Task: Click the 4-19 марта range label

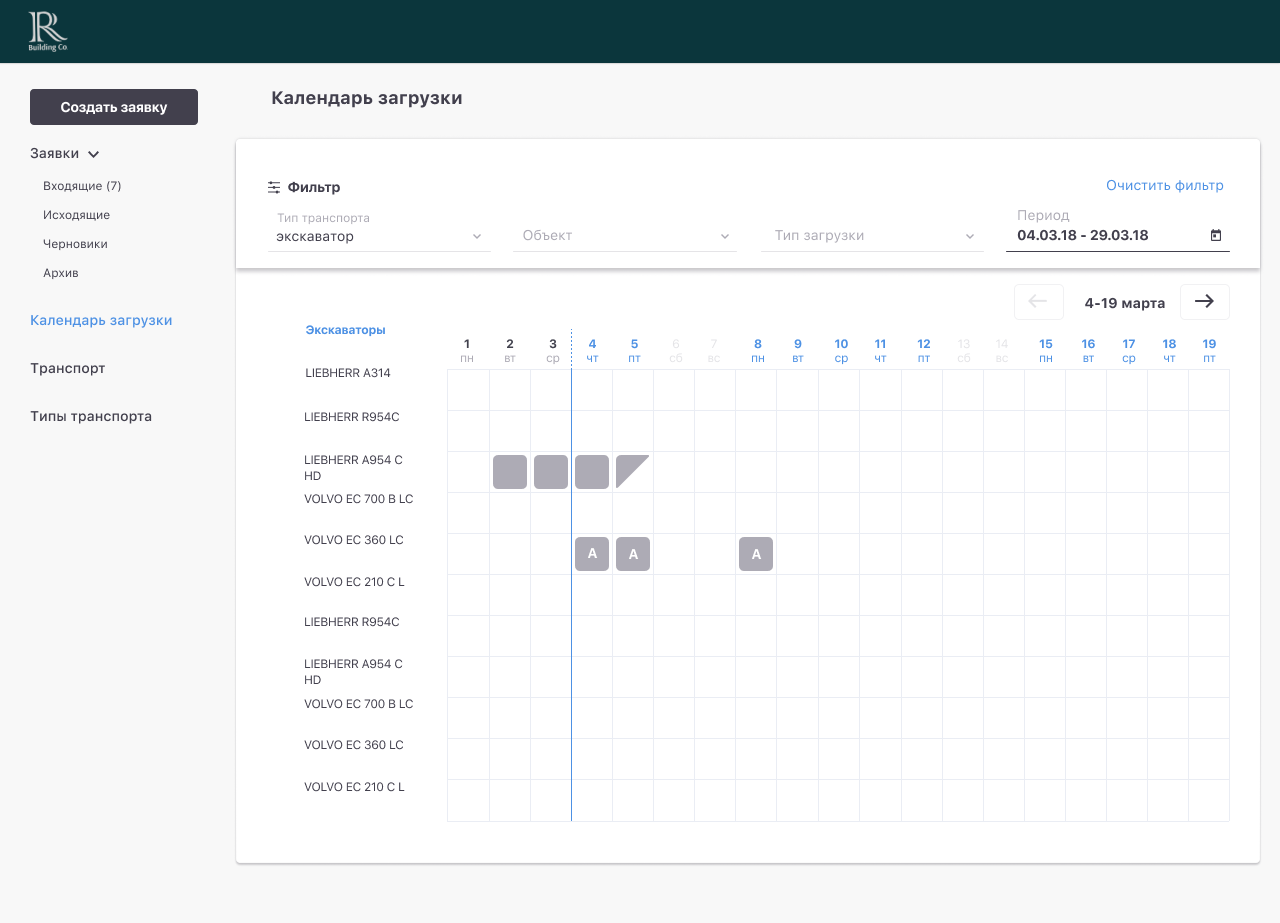Action: tap(1125, 303)
